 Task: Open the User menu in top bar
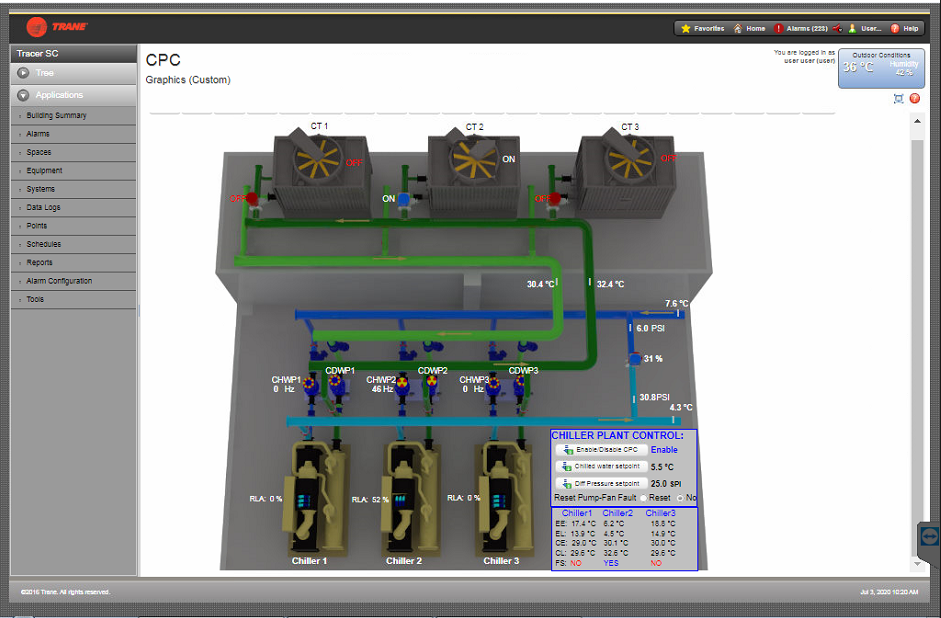click(865, 28)
